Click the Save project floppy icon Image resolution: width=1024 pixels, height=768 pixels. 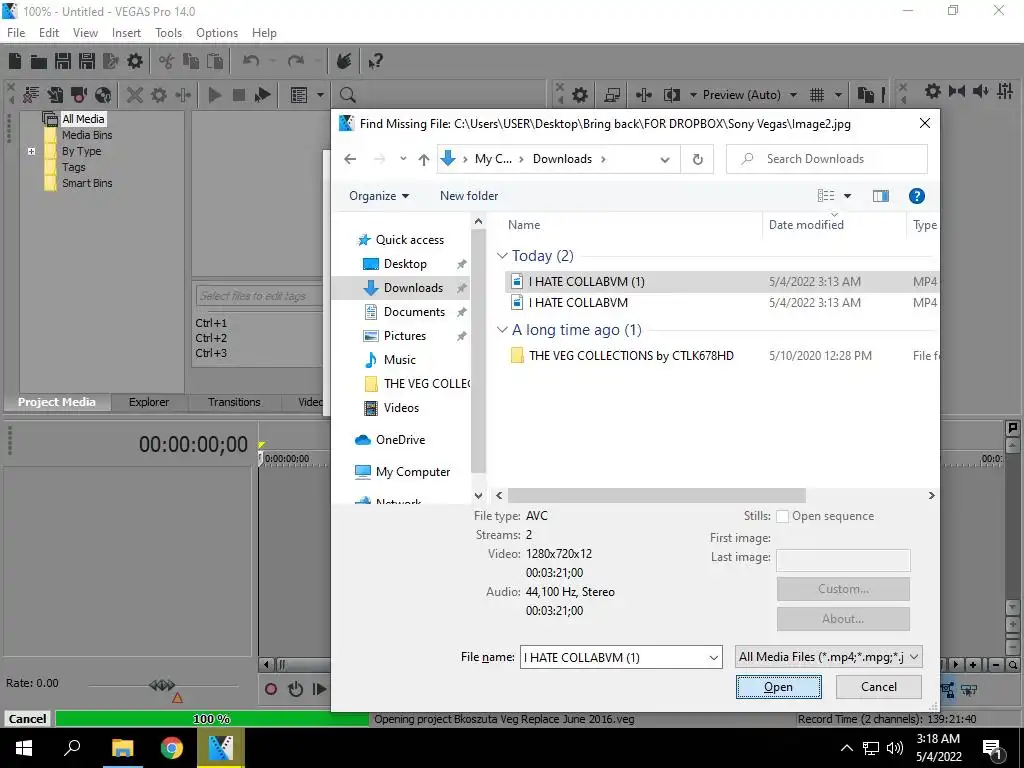coord(63,61)
